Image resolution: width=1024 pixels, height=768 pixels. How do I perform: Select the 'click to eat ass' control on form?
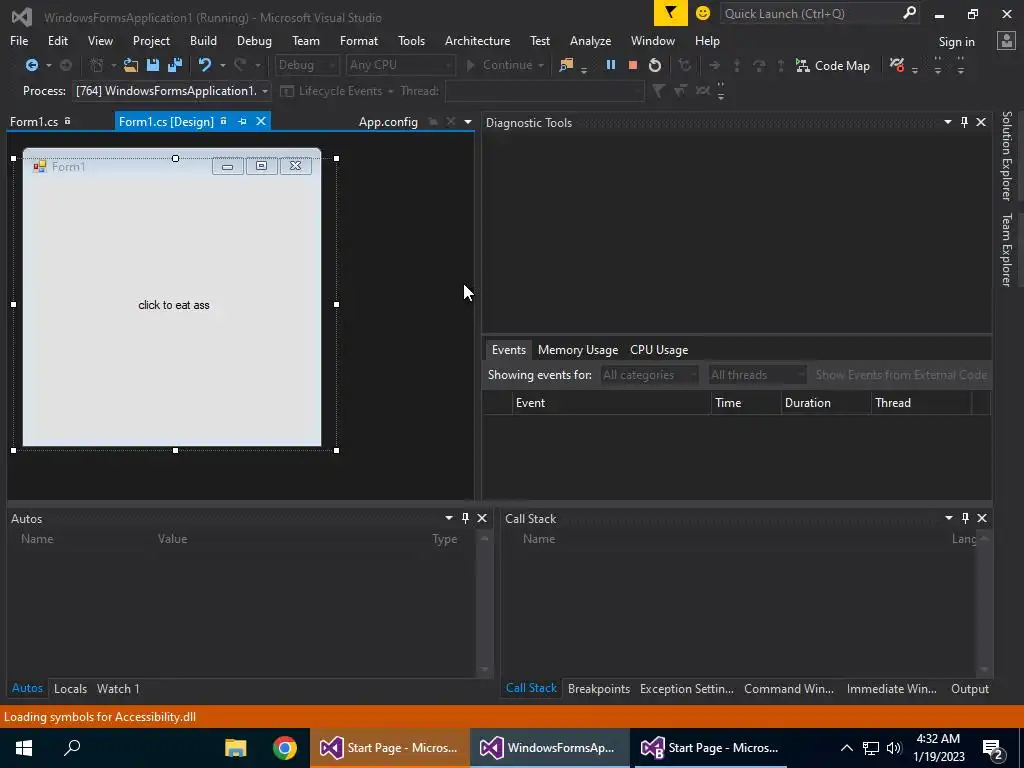click(174, 305)
